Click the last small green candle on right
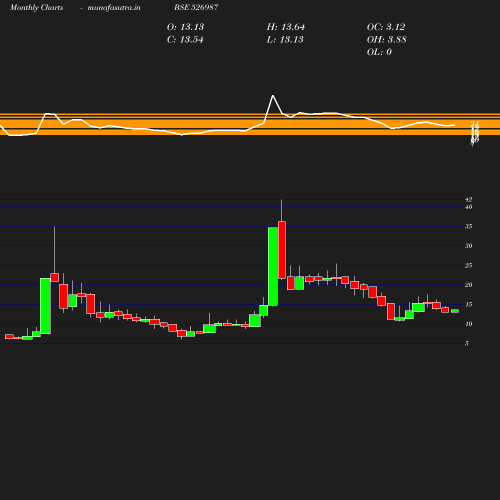Screen dimensions: 500x500 pyautogui.click(x=455, y=311)
